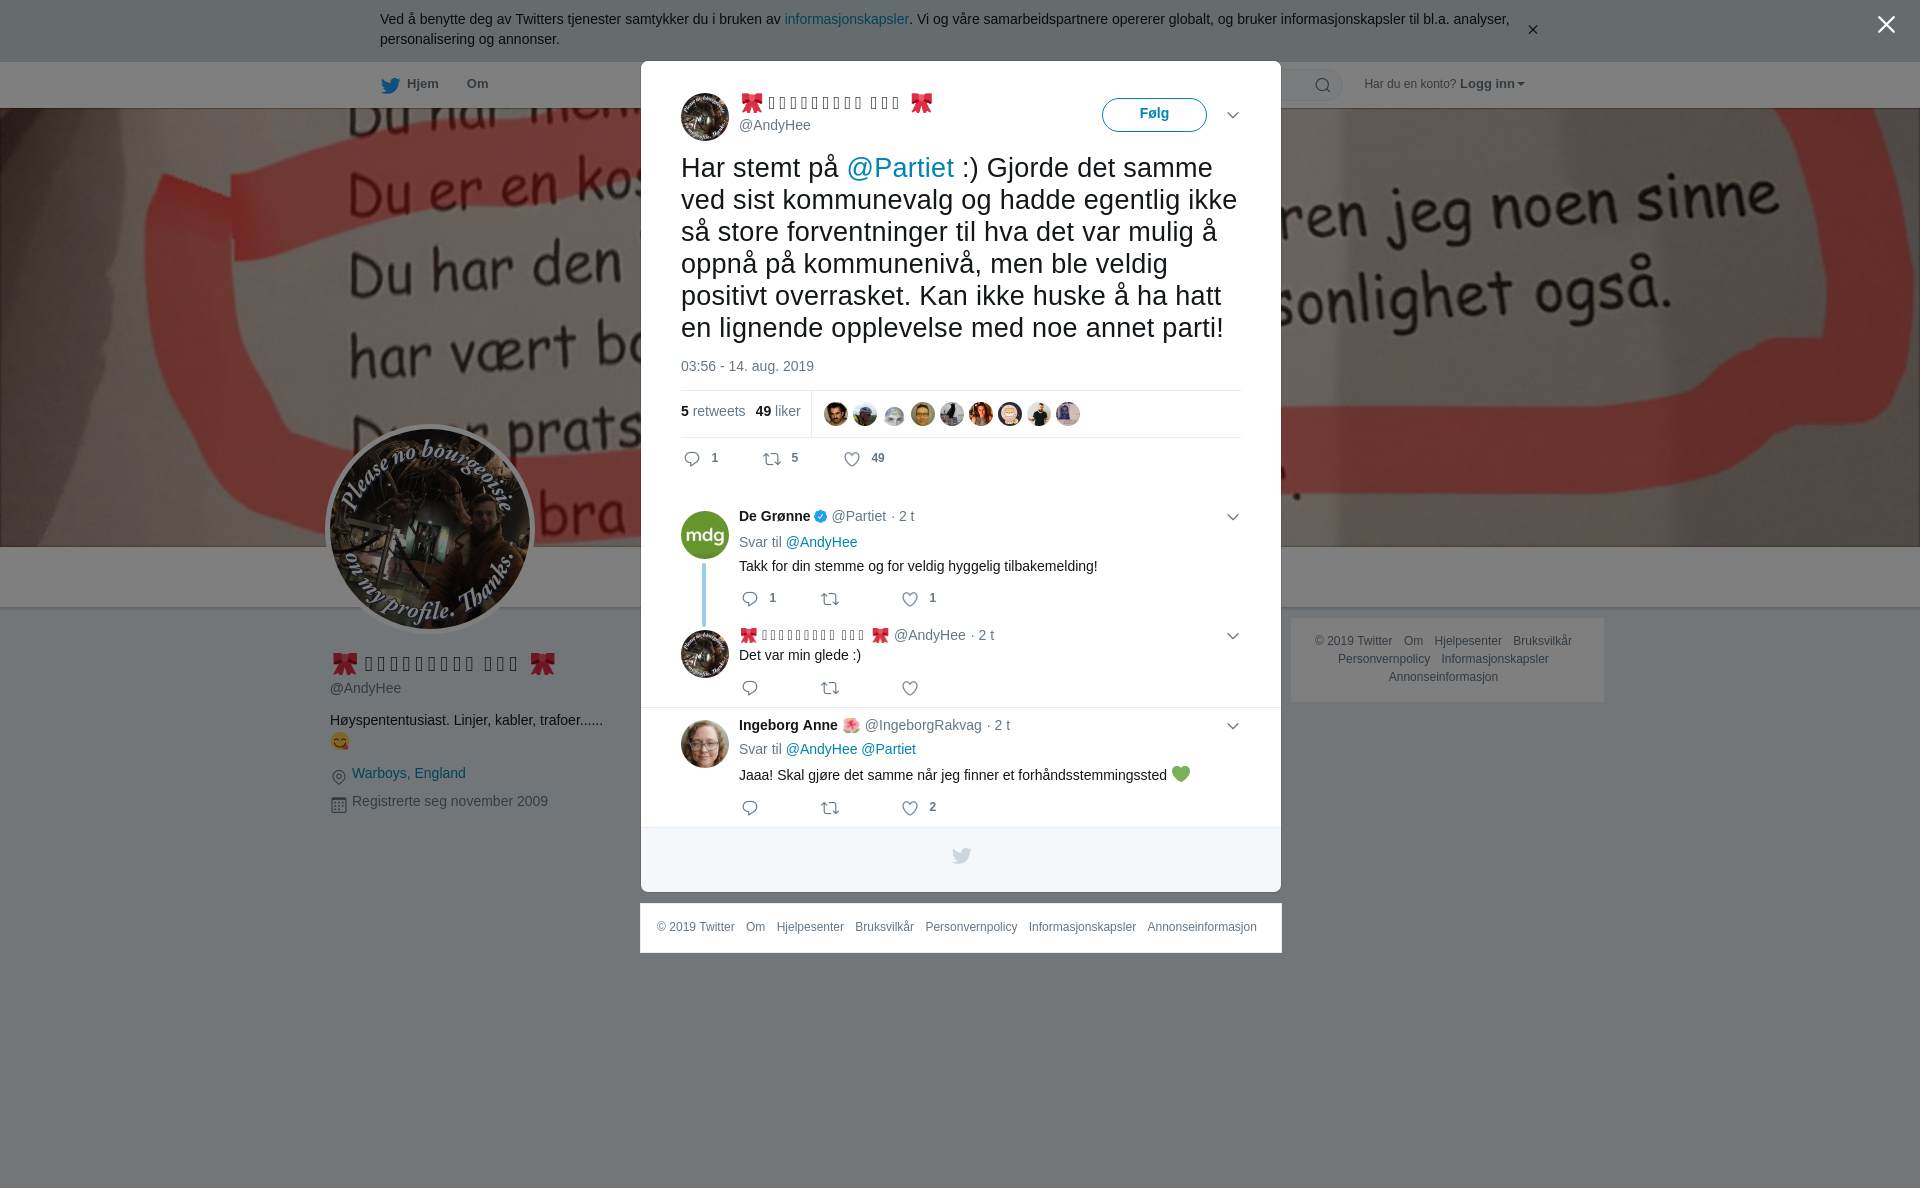Open the mdg avatar of De Grønne
The image size is (1920, 1188).
[705, 535]
